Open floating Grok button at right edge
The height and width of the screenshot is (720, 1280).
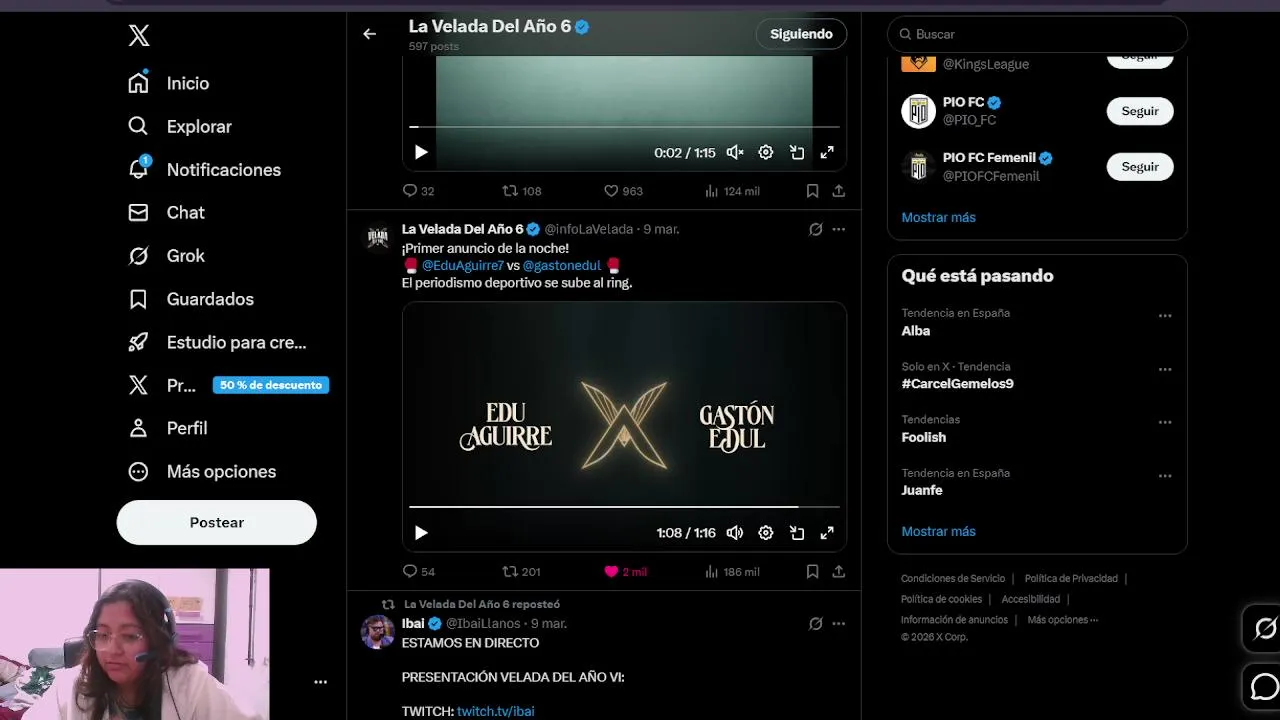click(1264, 628)
